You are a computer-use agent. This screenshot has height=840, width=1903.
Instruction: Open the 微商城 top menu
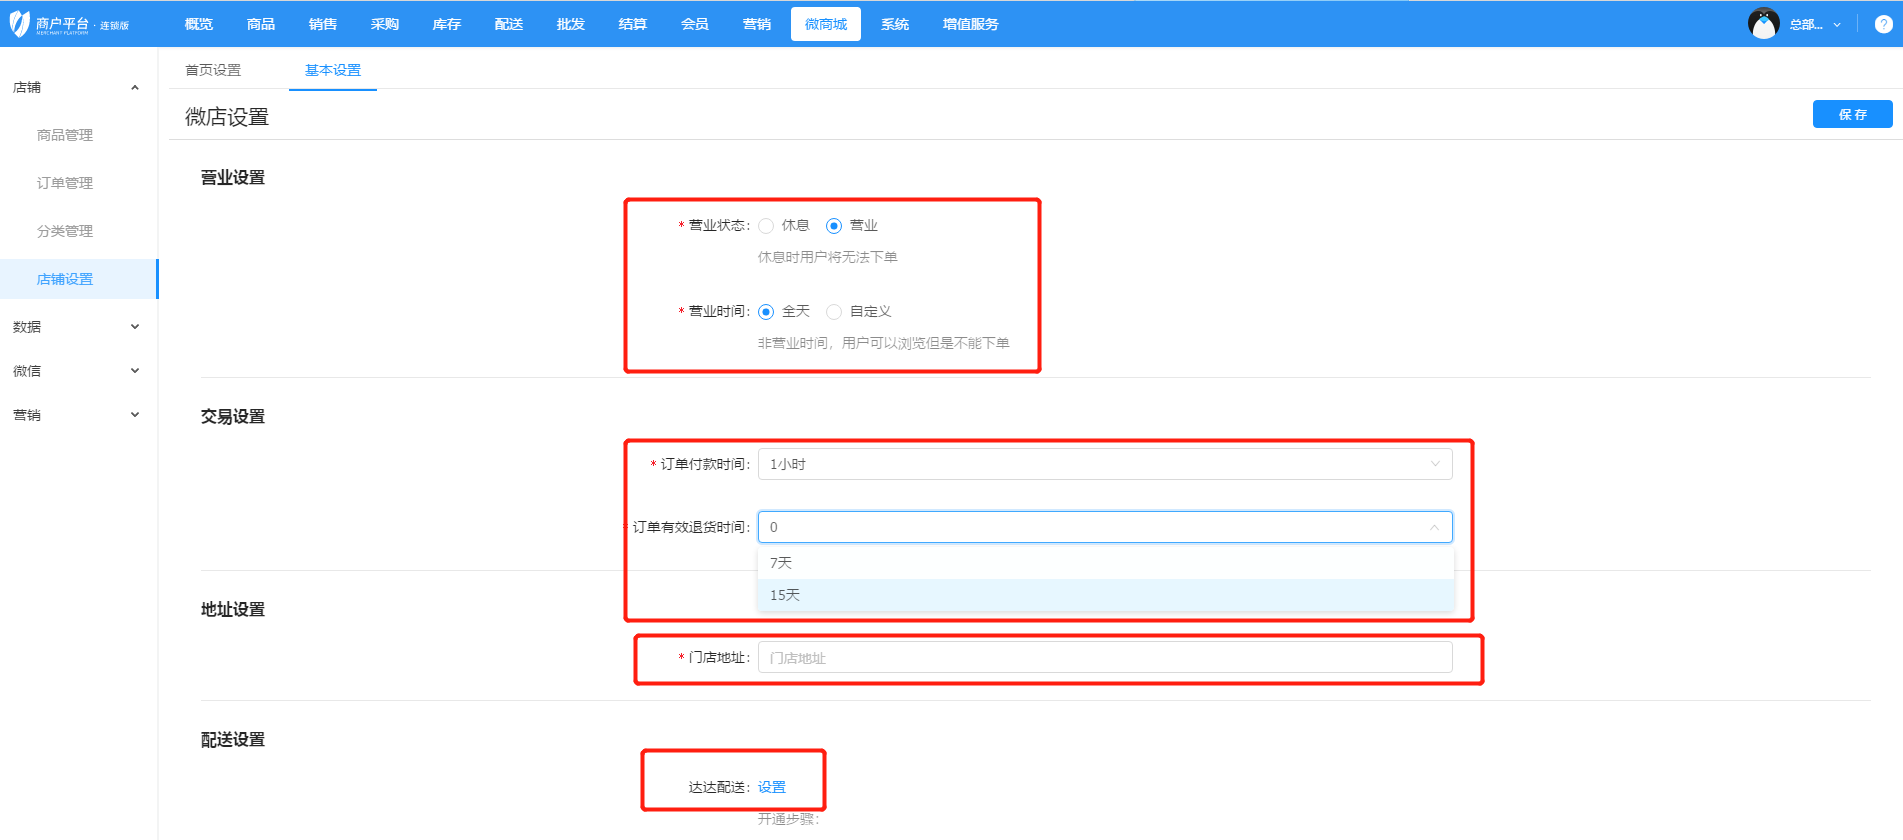click(825, 24)
